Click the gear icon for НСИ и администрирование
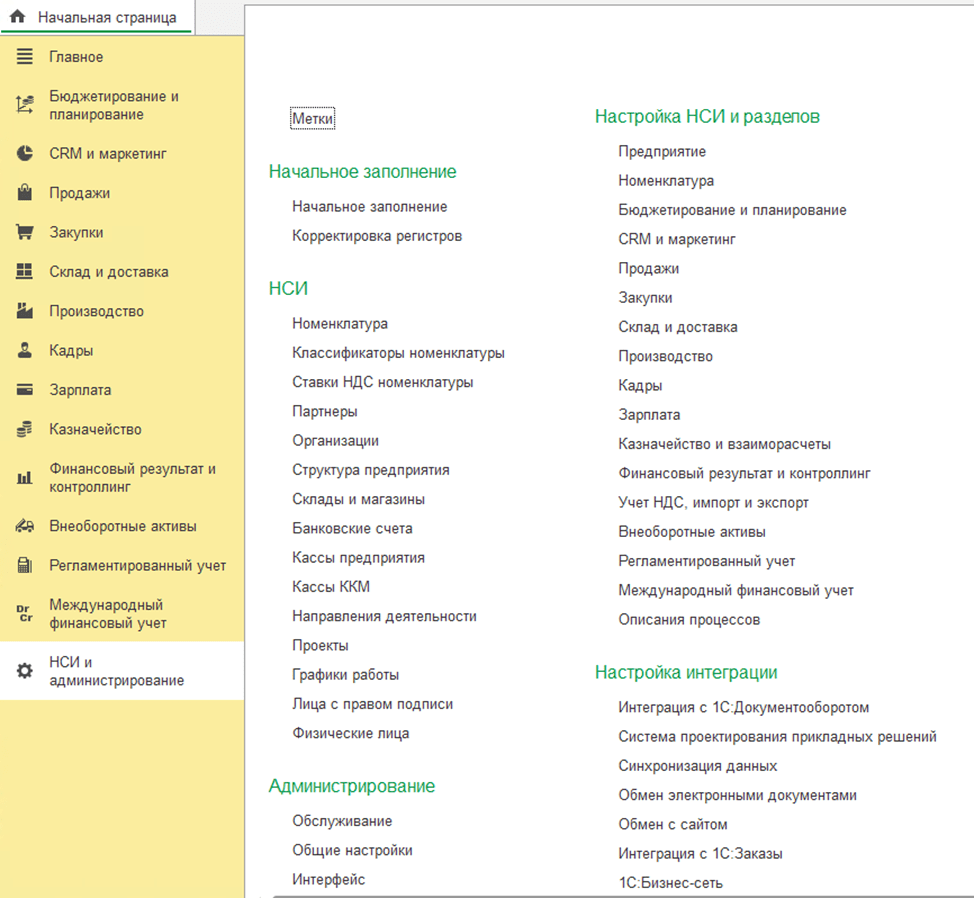Image resolution: width=974 pixels, height=898 pixels. pos(25,671)
